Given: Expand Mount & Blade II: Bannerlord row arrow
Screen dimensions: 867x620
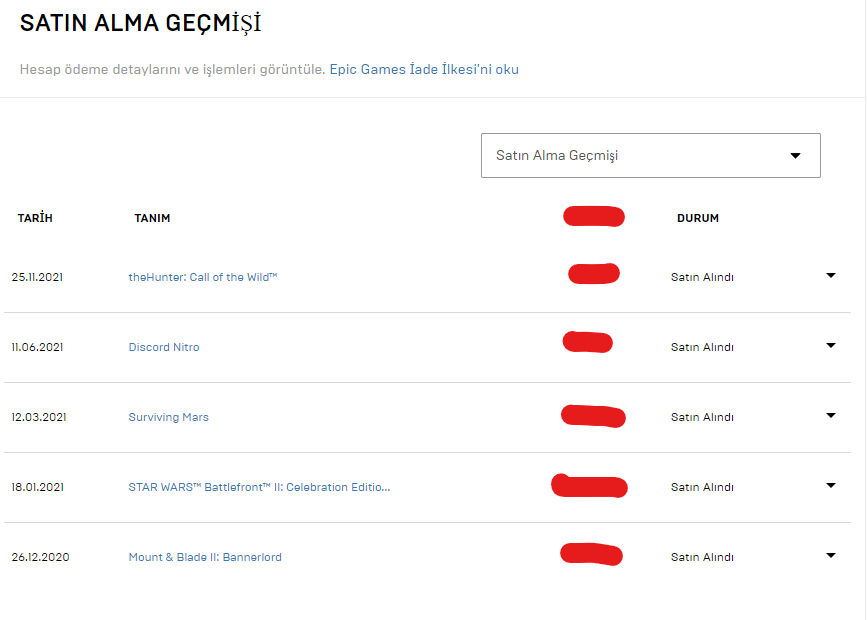Looking at the screenshot, I should pos(831,555).
